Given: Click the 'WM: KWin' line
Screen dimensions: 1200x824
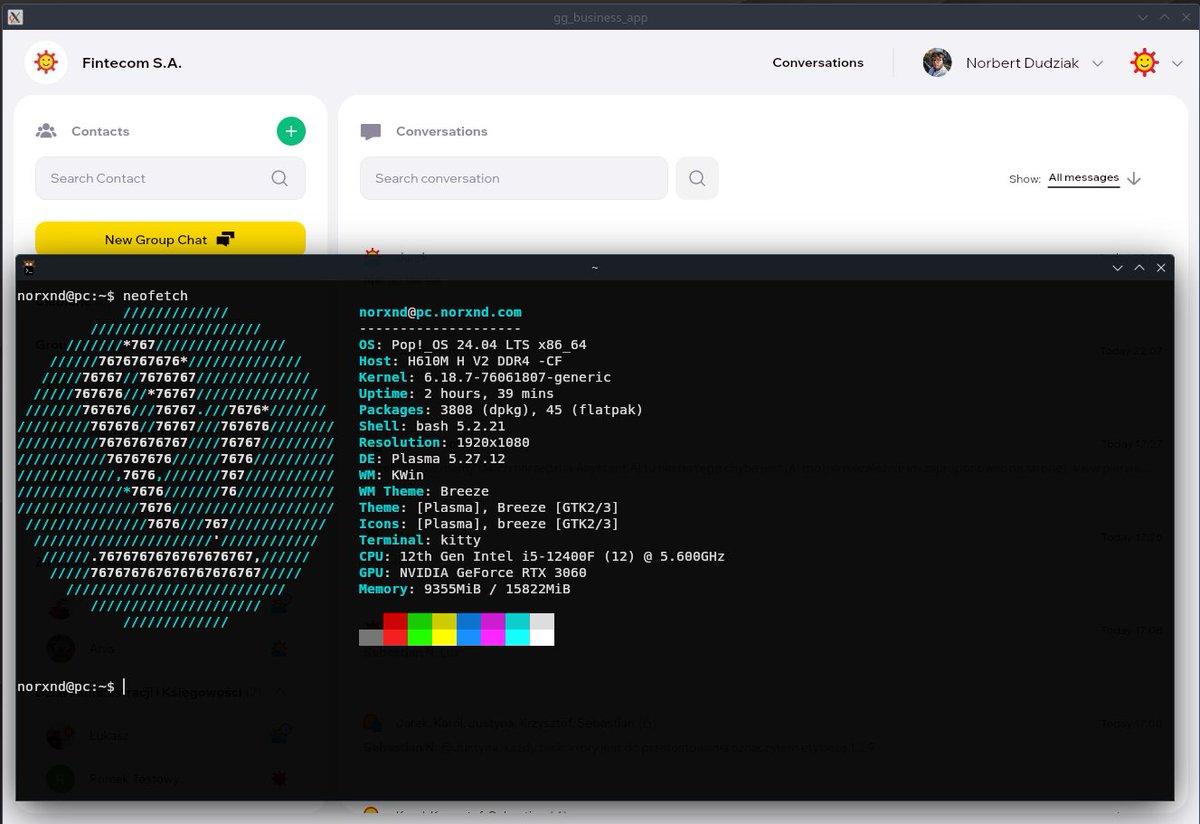Looking at the screenshot, I should tap(391, 475).
